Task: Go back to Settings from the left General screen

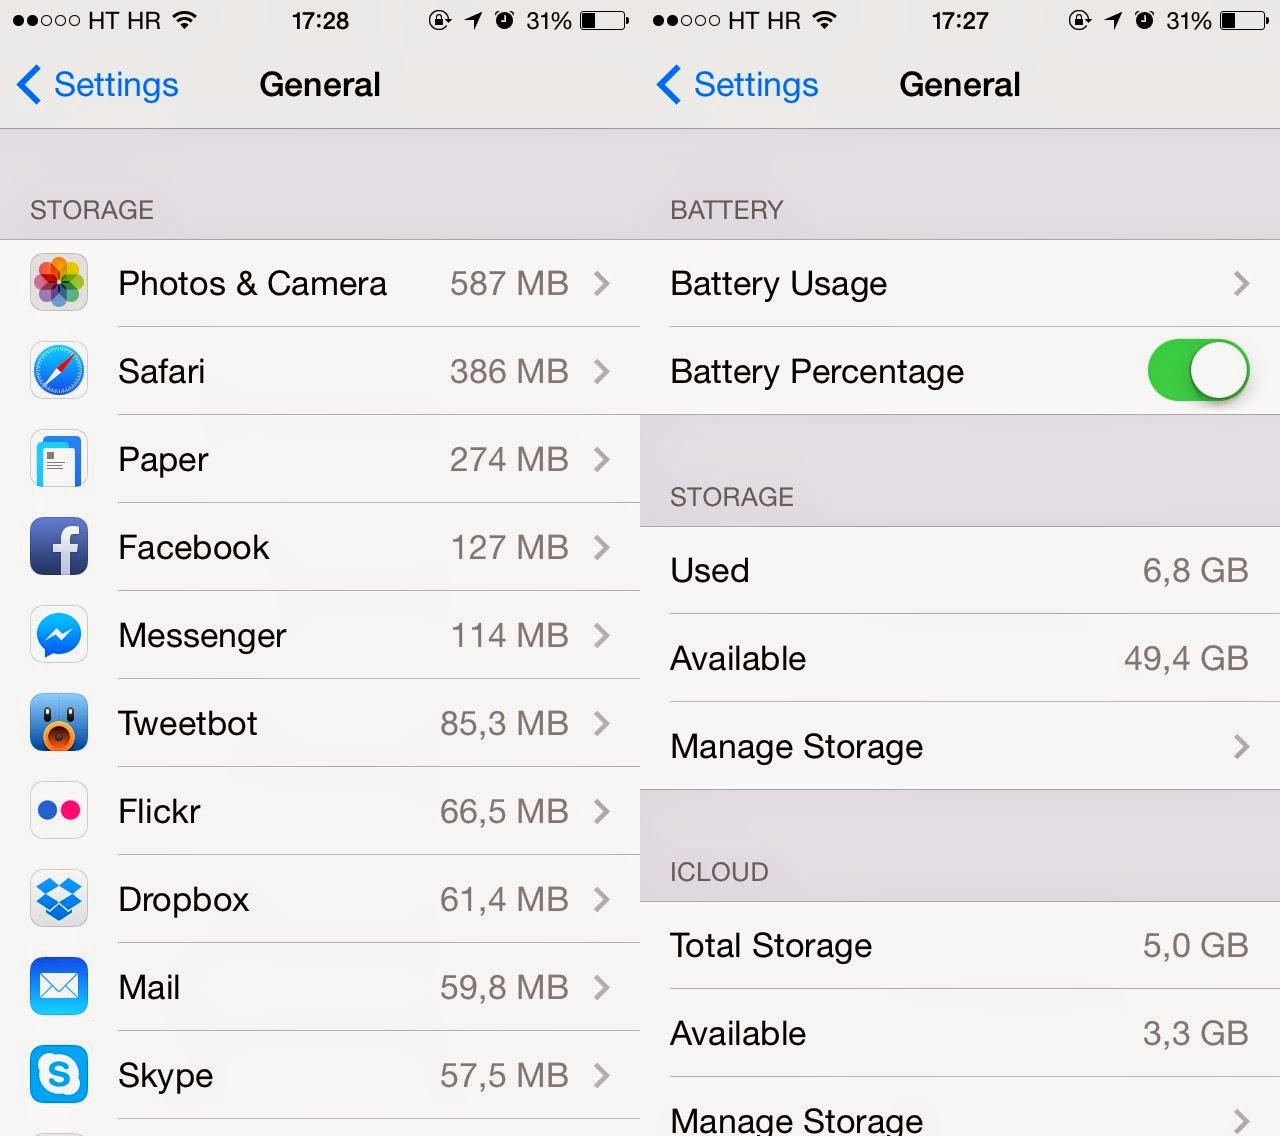Action: coord(98,85)
